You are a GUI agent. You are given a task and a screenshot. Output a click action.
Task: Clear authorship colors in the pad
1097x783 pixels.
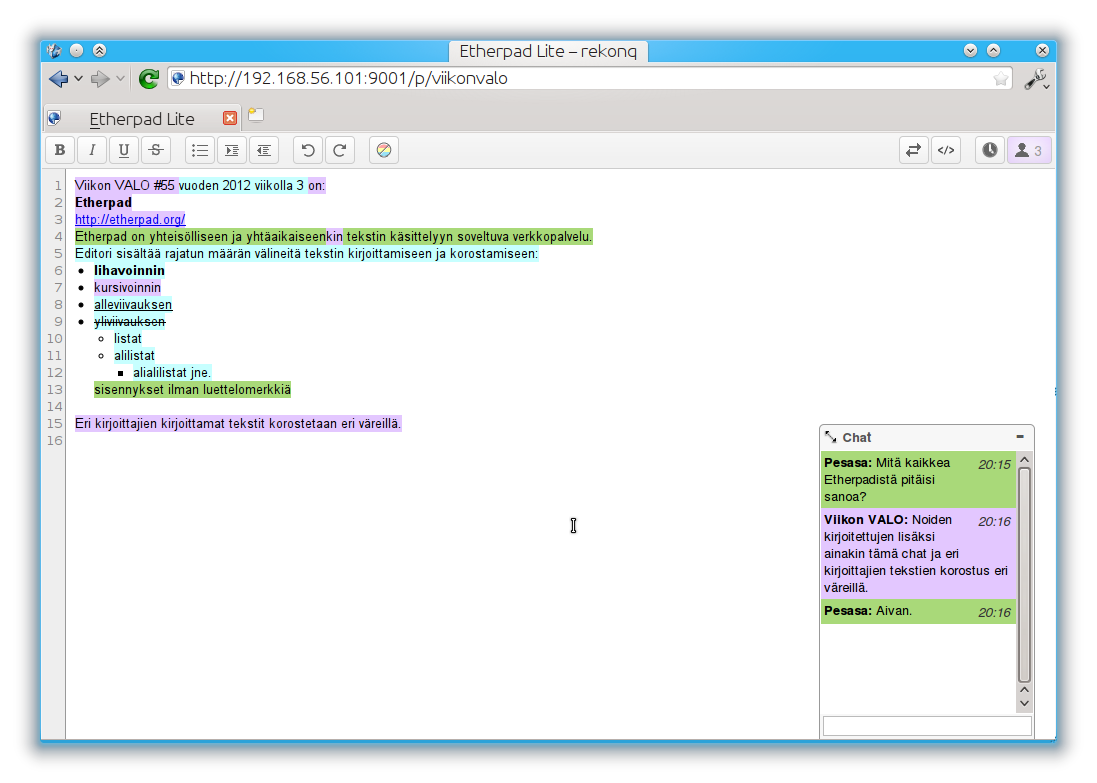click(x=383, y=150)
